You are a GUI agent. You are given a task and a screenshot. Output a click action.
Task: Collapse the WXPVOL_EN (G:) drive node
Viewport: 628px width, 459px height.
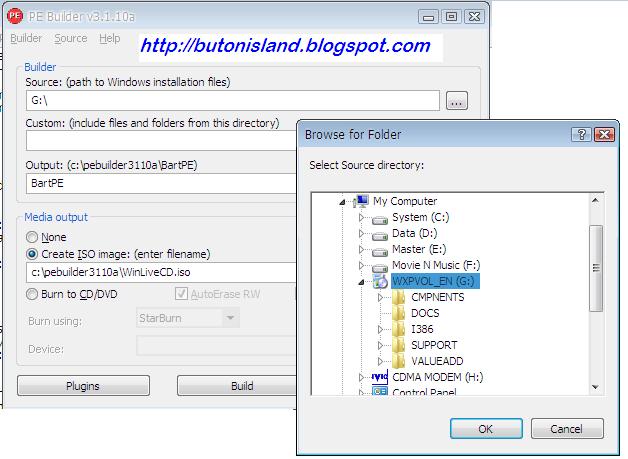(x=361, y=282)
